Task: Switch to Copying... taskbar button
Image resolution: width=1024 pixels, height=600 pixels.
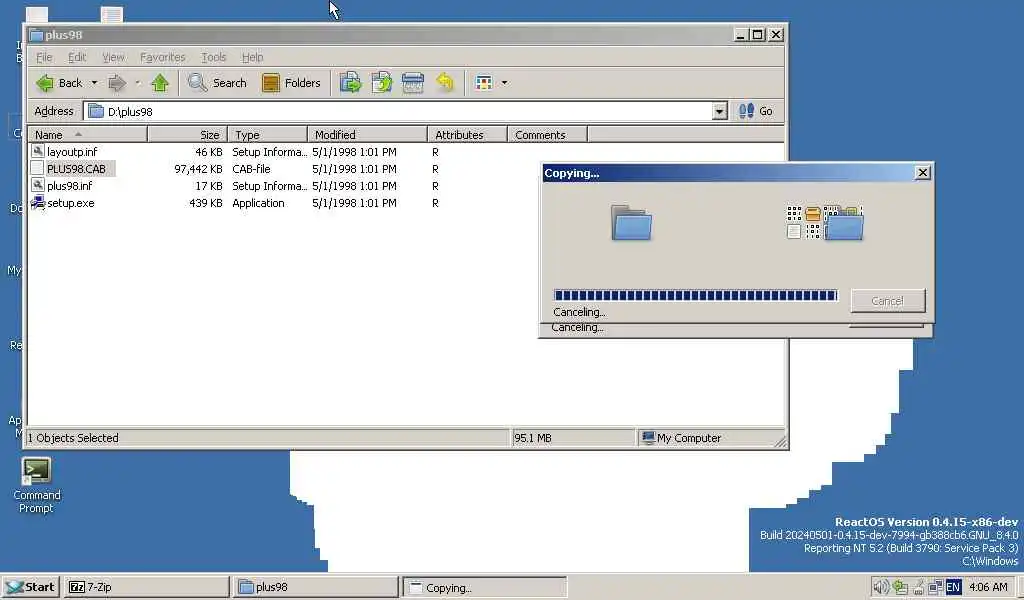Action: [x=485, y=587]
